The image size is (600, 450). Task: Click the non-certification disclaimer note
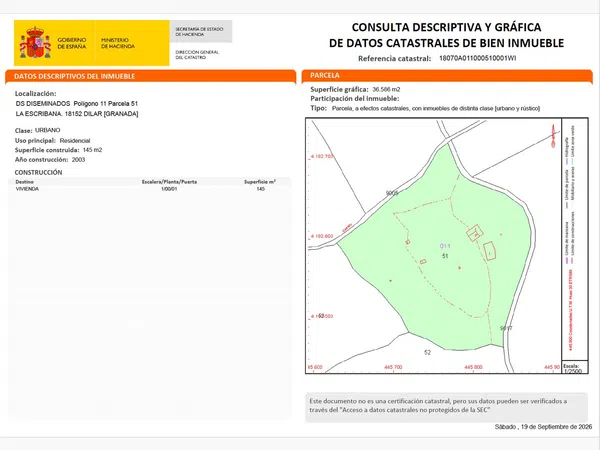446,407
